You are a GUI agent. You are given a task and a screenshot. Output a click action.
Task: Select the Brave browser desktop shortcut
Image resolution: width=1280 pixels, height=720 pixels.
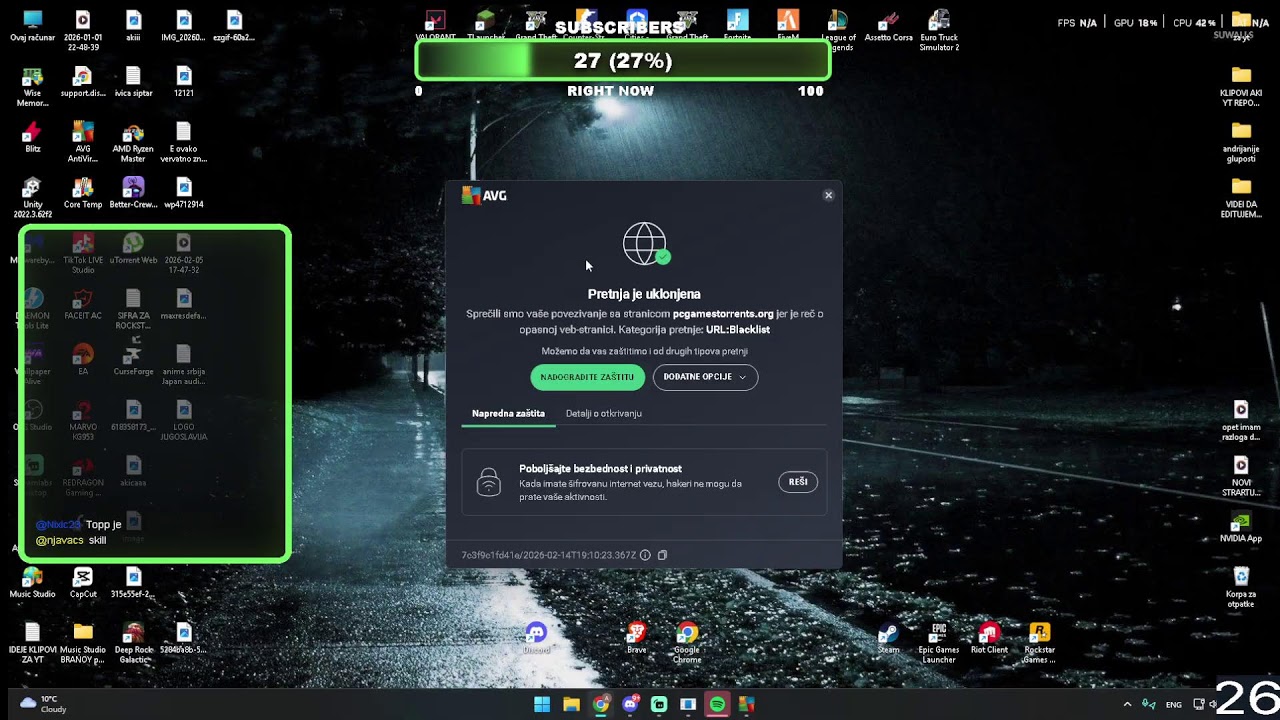click(x=637, y=637)
